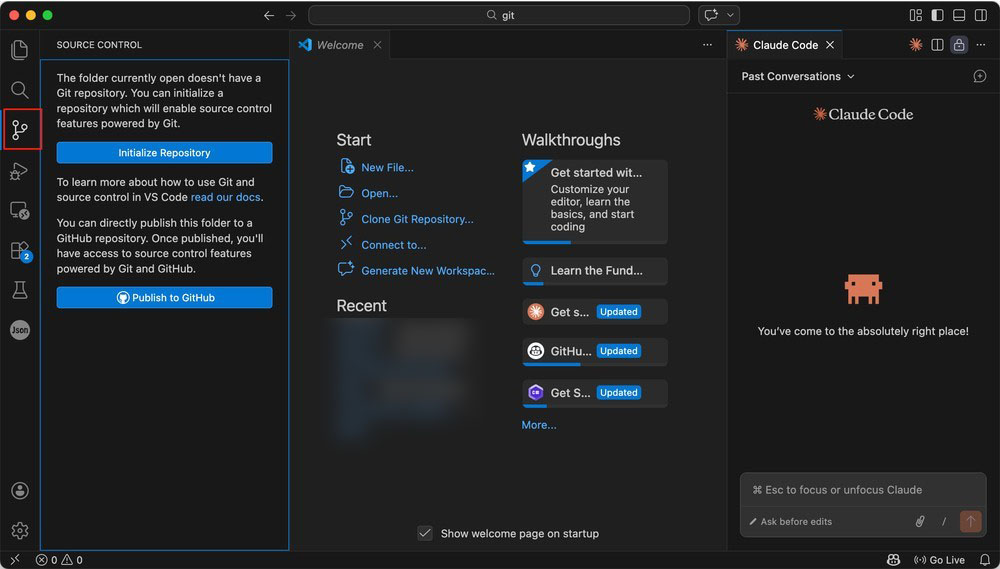Click the slash command icon
Screen dimensions: 1000x569
944,522
